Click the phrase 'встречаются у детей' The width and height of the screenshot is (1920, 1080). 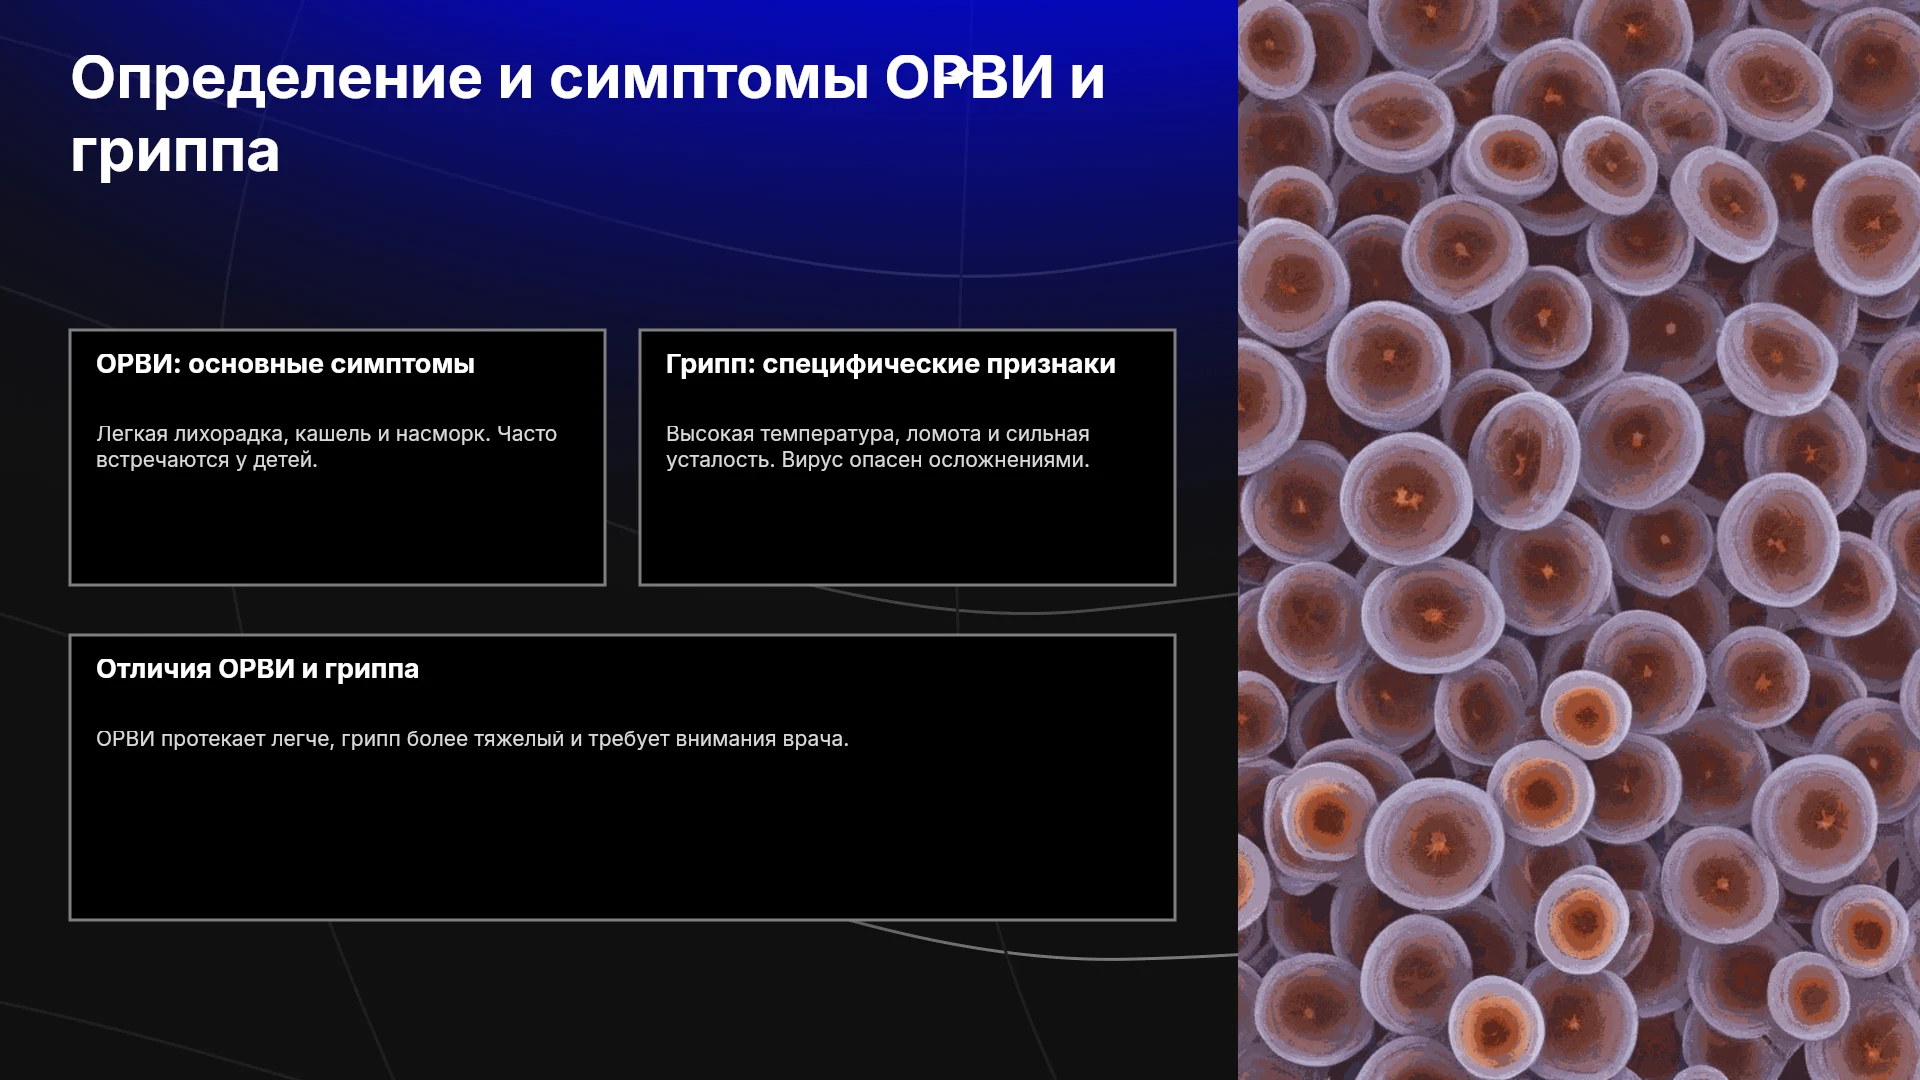204,460
